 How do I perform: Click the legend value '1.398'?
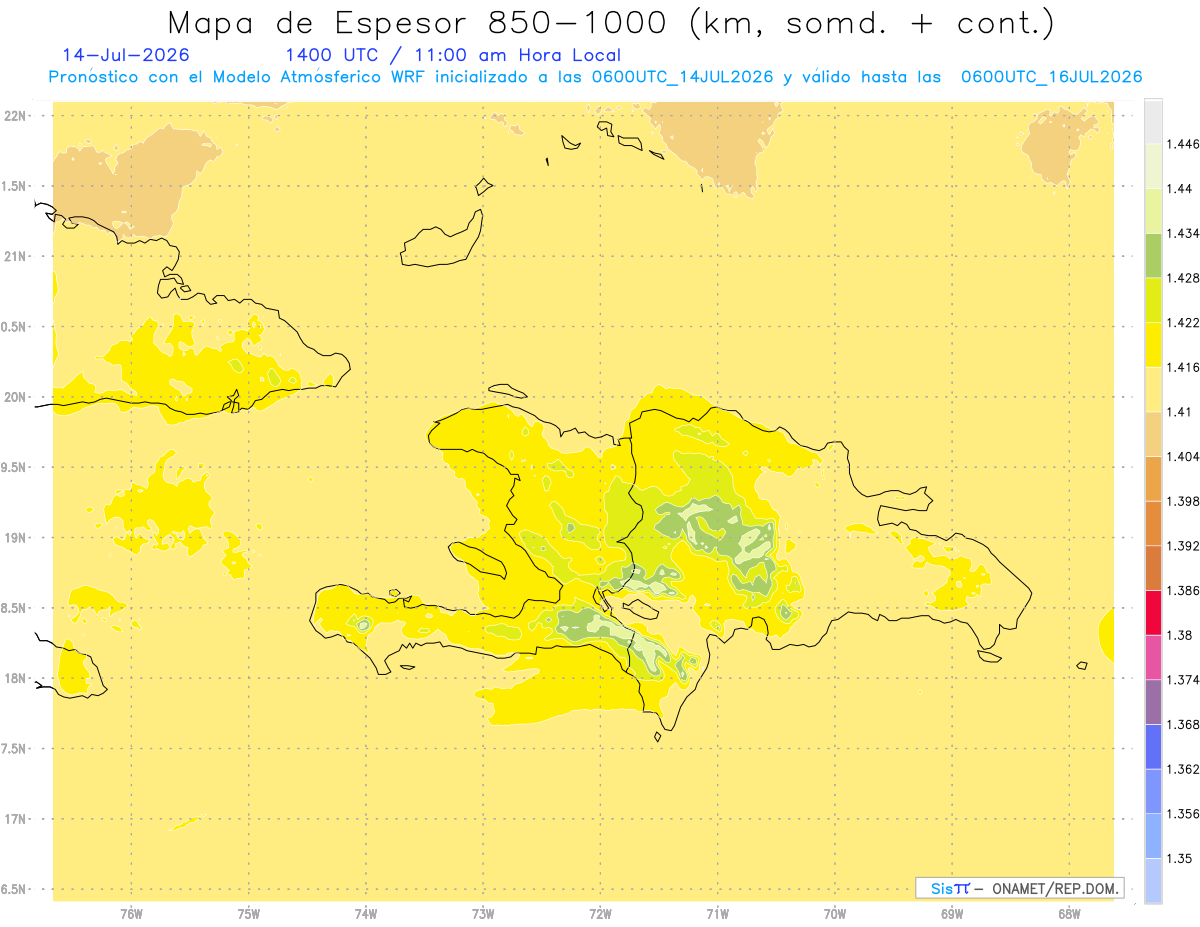click(x=1183, y=501)
